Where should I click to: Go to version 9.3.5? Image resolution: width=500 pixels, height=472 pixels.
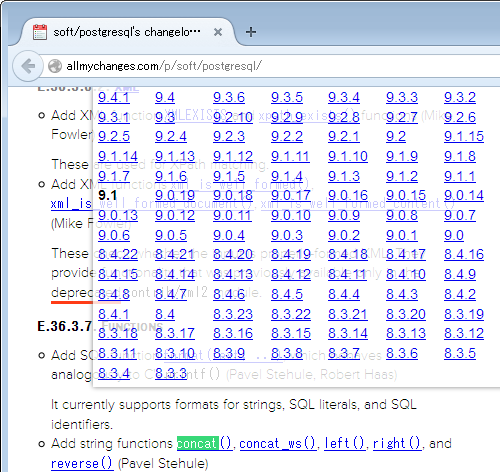pyautogui.click(x=287, y=98)
